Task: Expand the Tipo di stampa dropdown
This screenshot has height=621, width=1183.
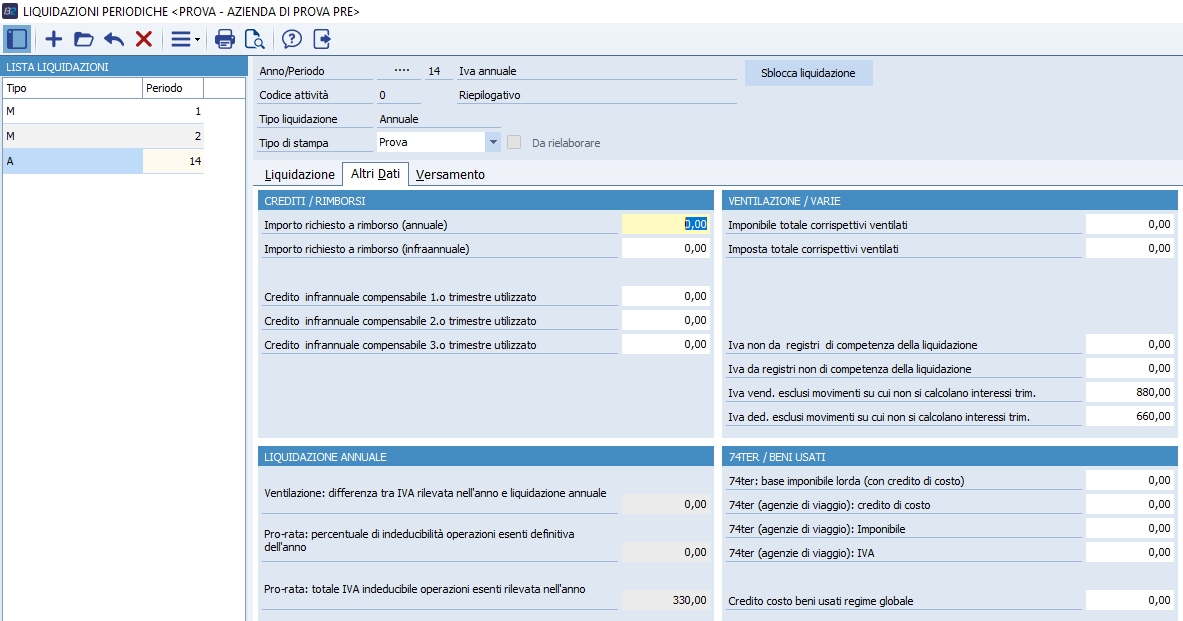Action: [x=492, y=143]
